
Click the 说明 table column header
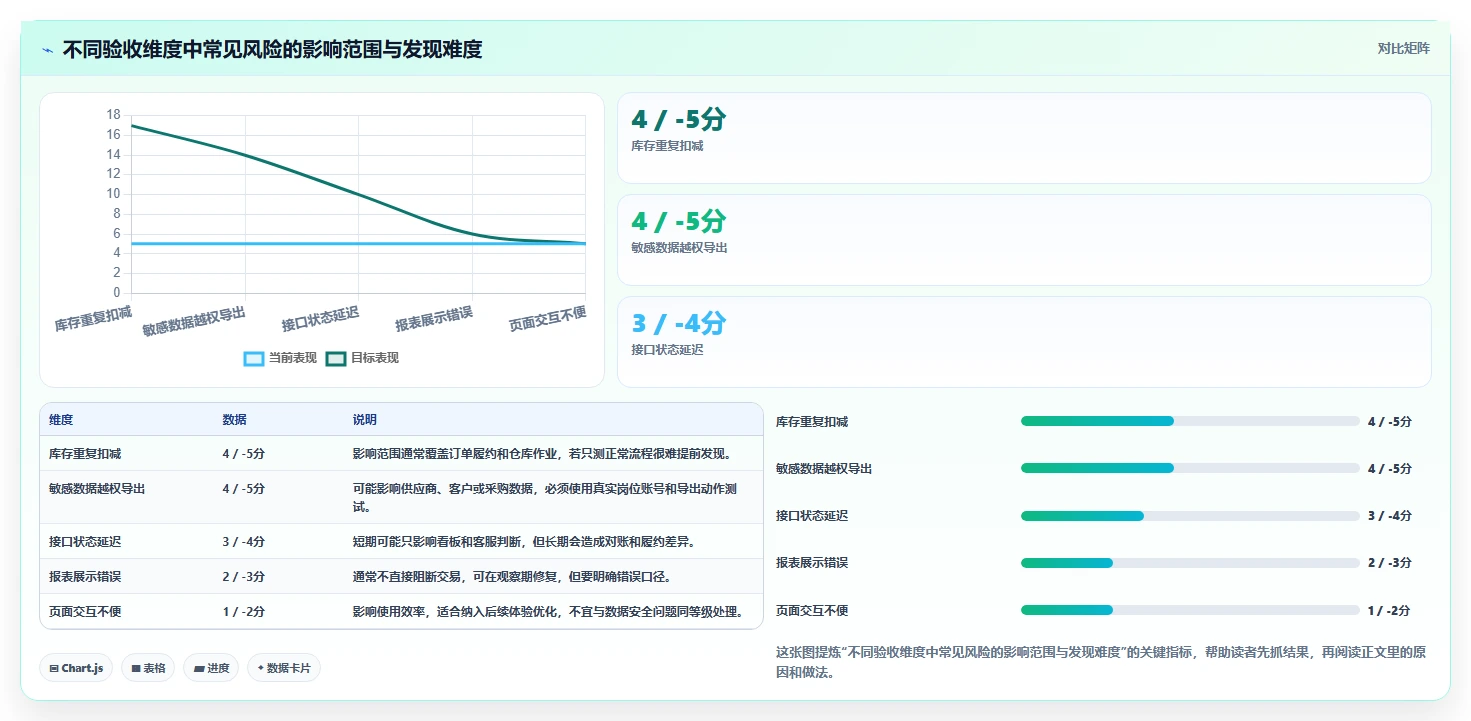pyautogui.click(x=365, y=420)
